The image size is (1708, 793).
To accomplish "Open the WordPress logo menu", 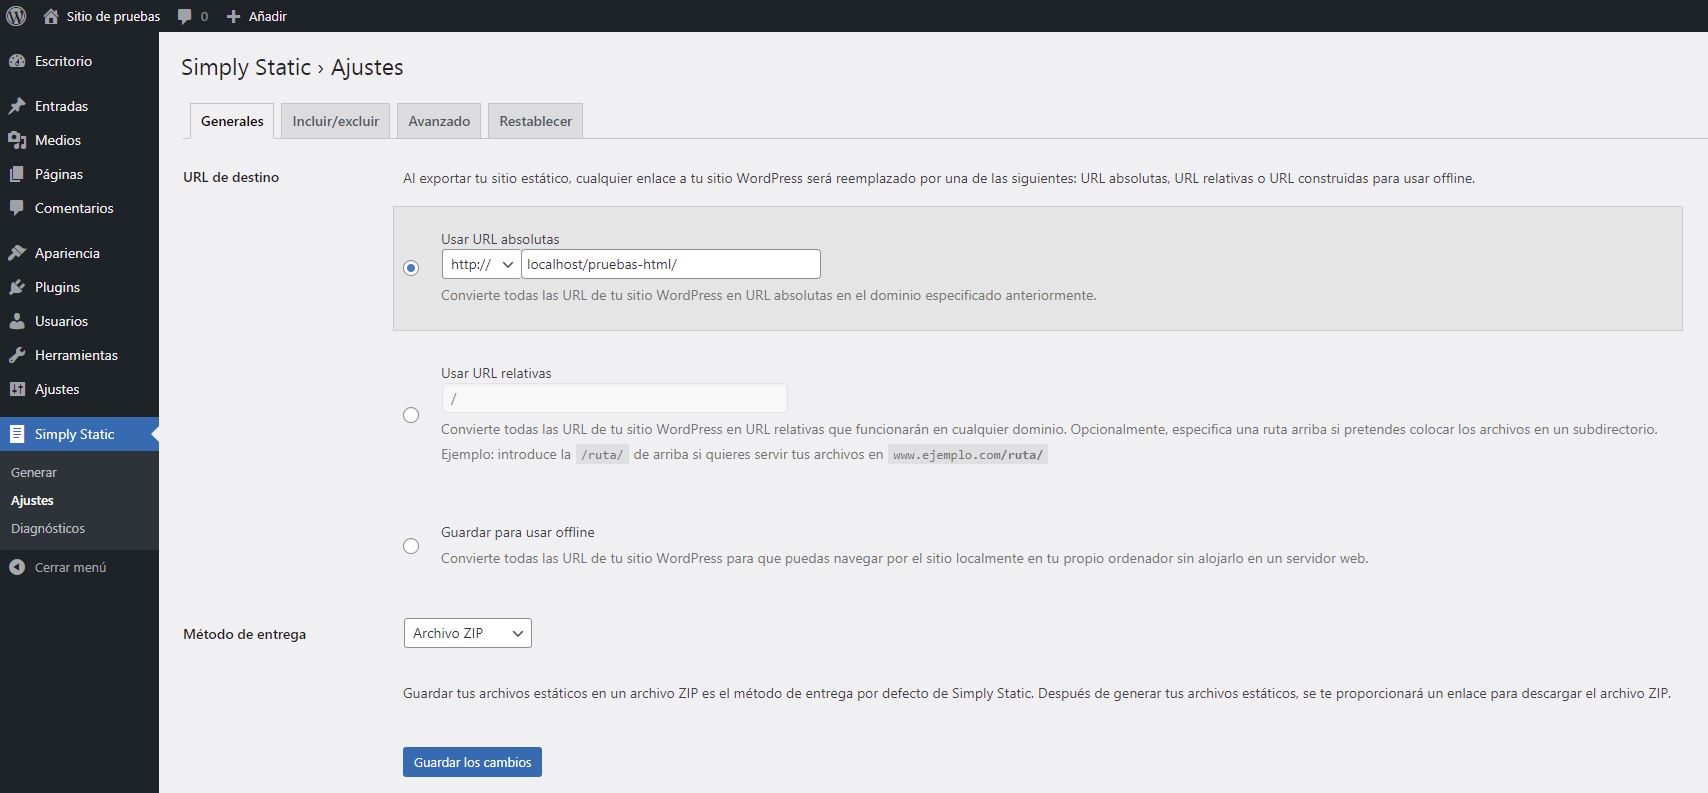I will [16, 16].
